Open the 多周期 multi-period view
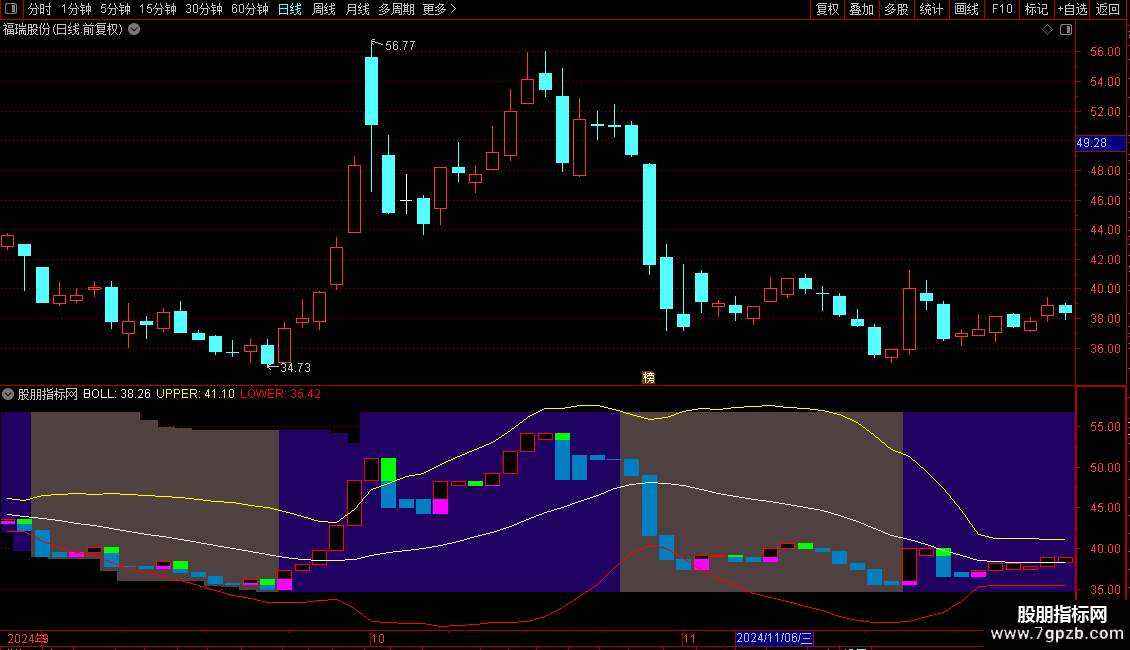Image resolution: width=1130 pixels, height=650 pixels. 396,9
